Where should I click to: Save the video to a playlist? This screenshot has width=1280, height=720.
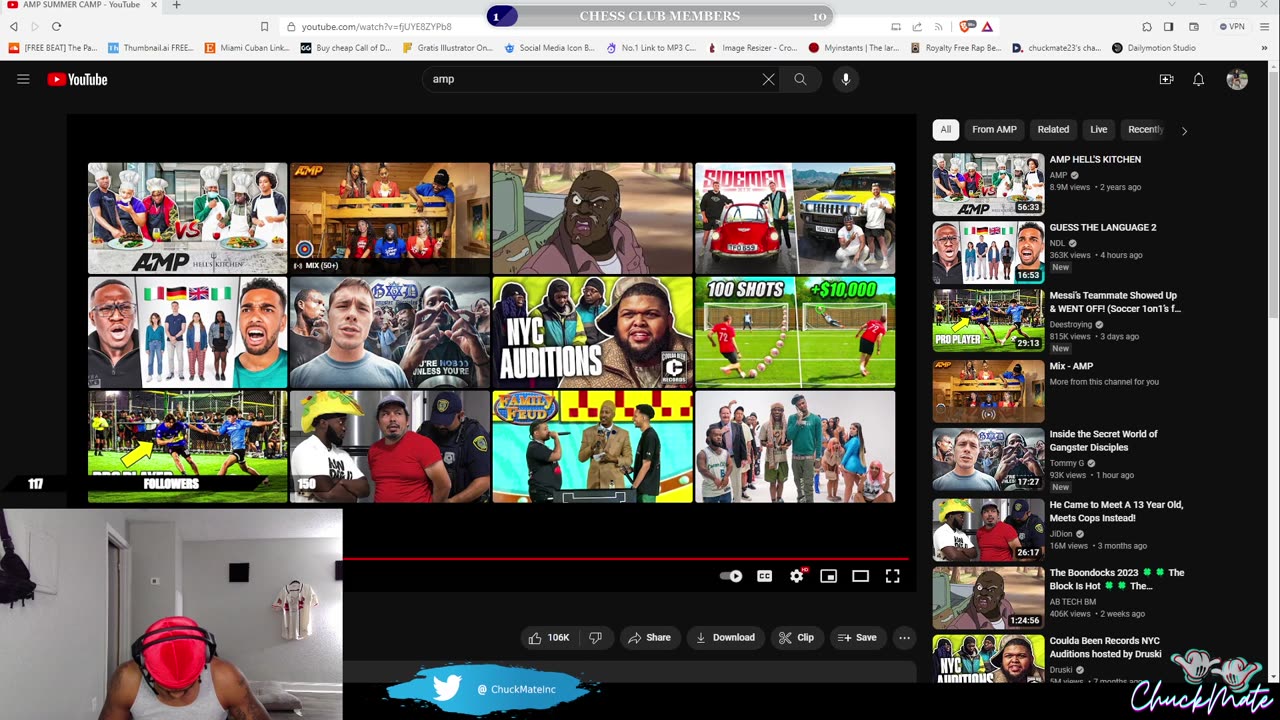point(857,638)
